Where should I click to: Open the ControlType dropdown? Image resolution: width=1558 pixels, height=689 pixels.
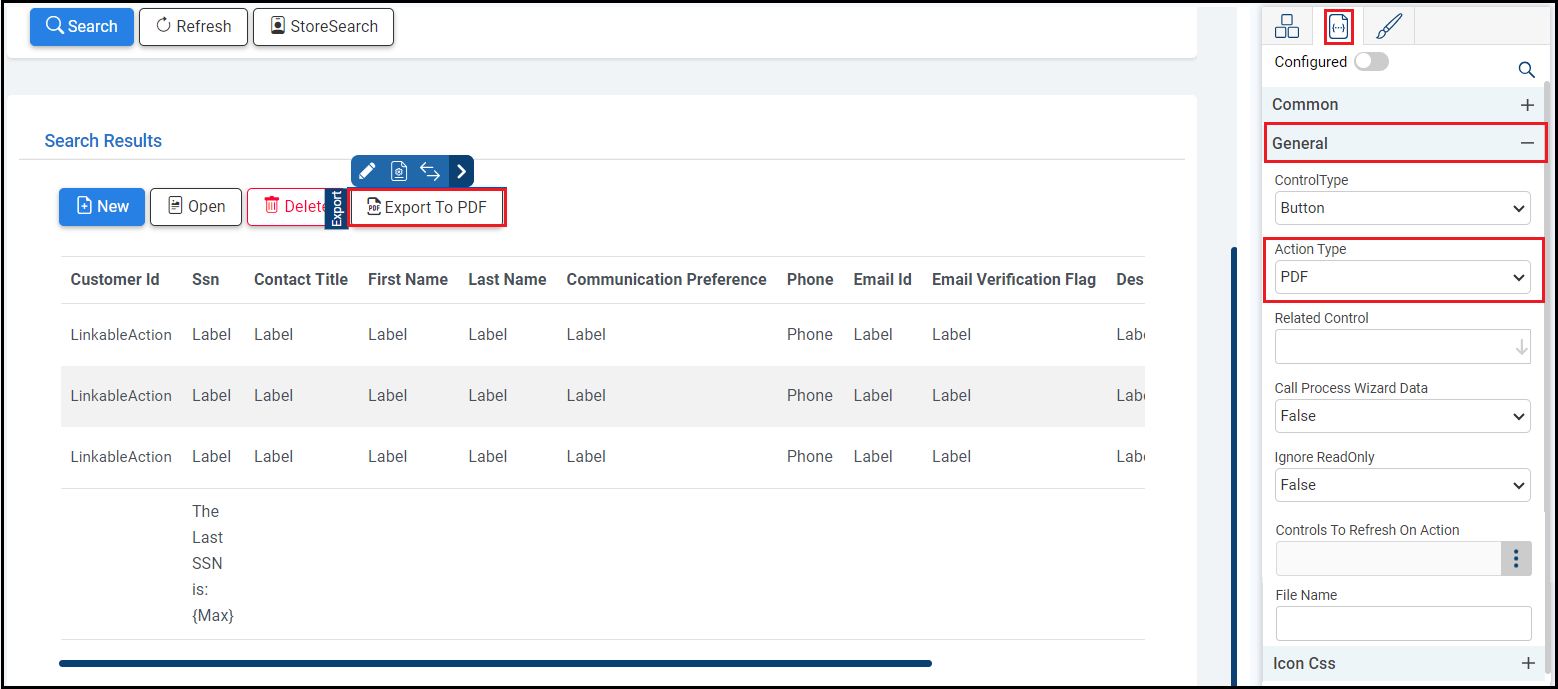(1402, 208)
